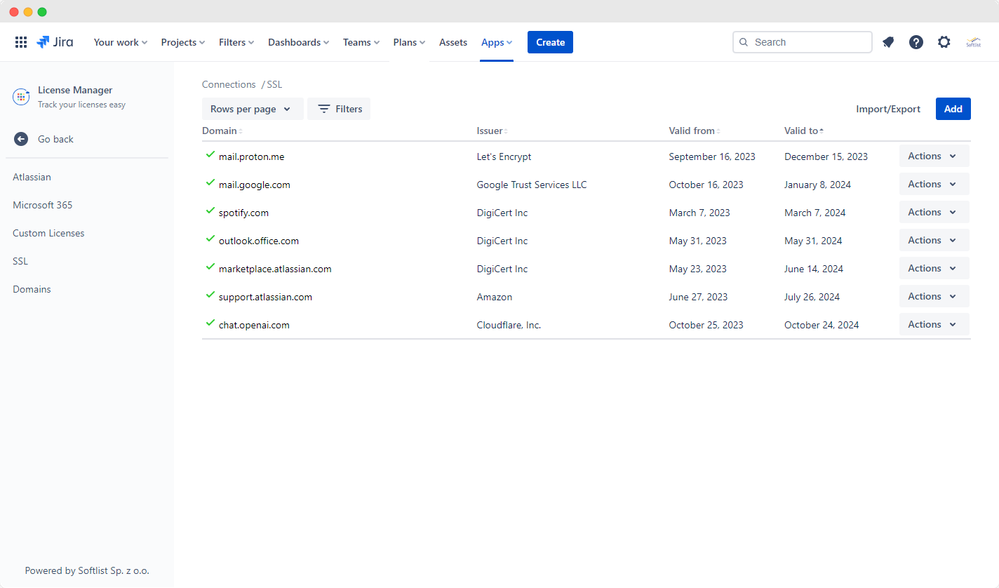Open Actions dropdown for mail.google.com
Screen dimensions: 999x588
[x=934, y=184]
